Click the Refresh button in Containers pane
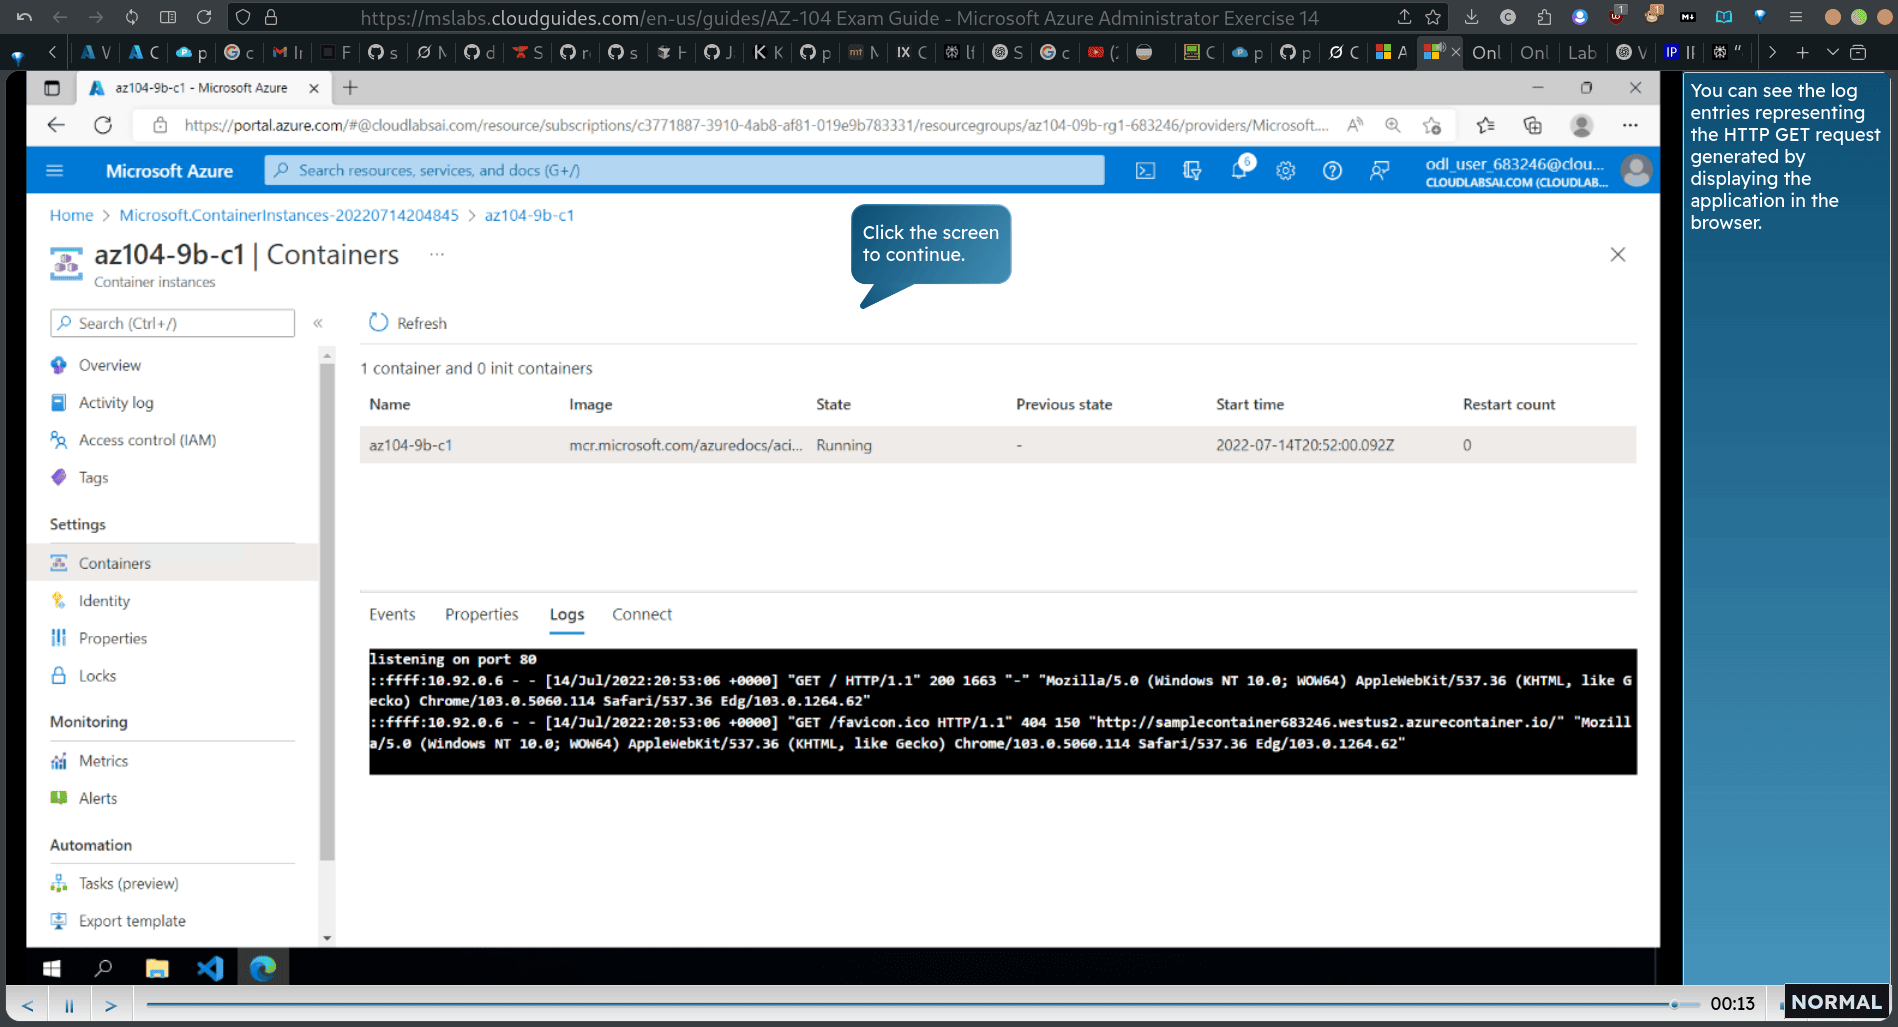This screenshot has width=1898, height=1027. (x=408, y=323)
